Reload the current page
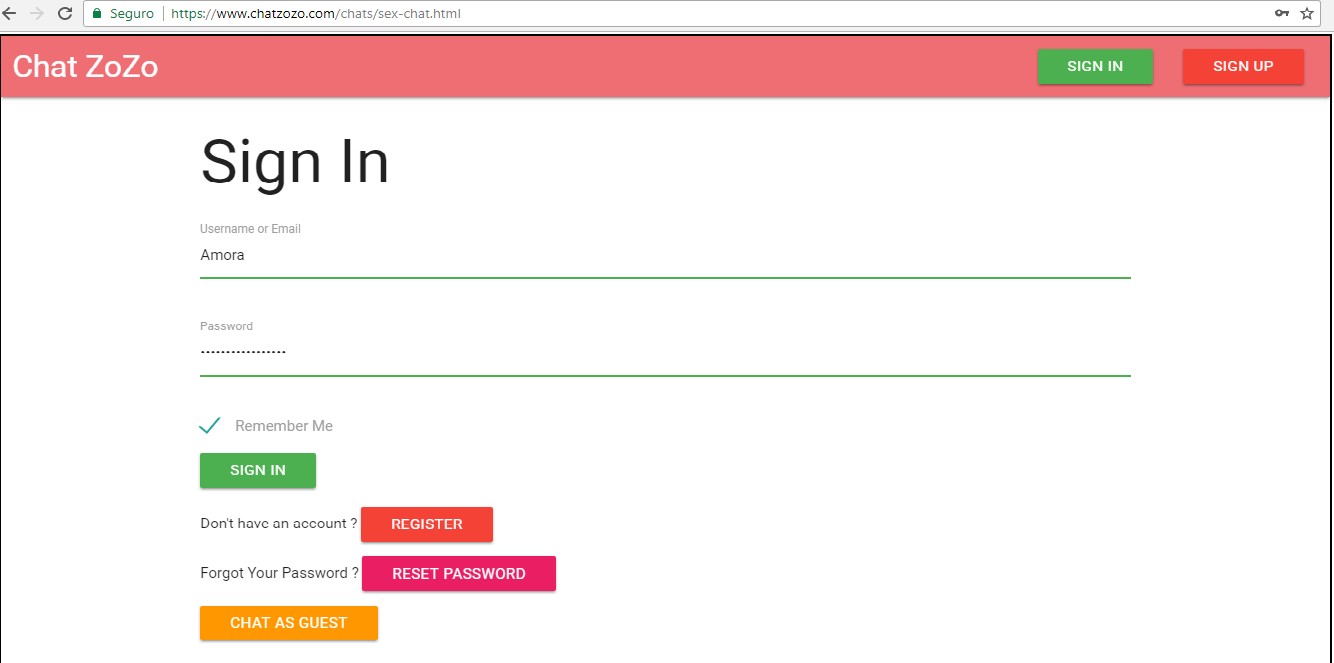Screen dimensions: 1334x663 point(65,13)
